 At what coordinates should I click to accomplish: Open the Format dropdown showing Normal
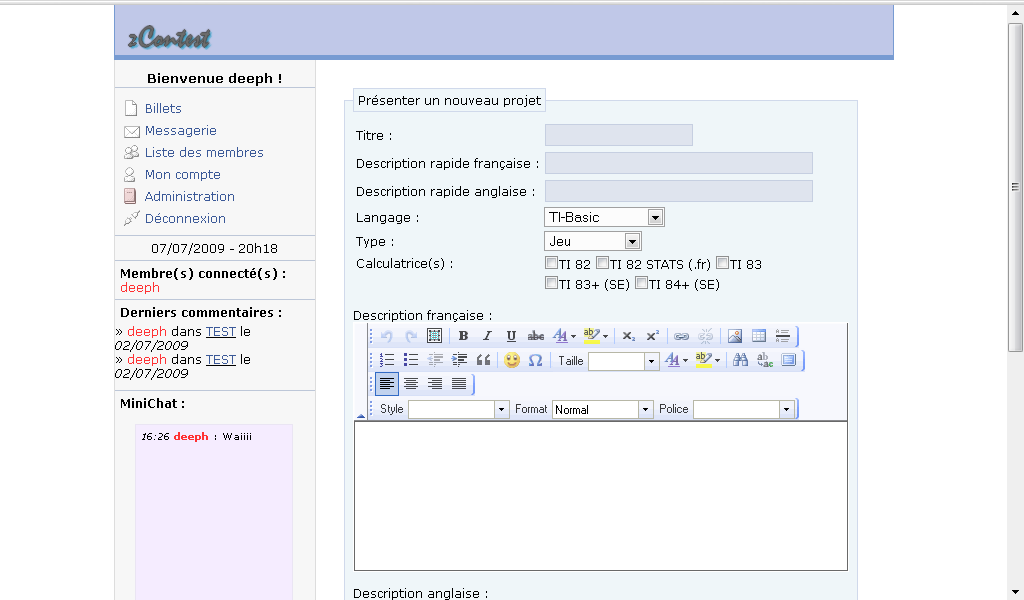602,409
